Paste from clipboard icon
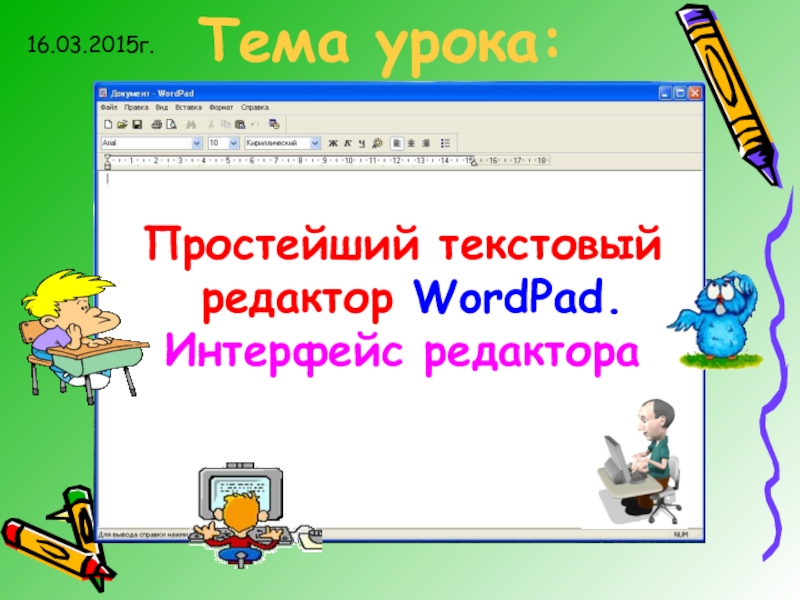This screenshot has height=600, width=800. pos(240,124)
